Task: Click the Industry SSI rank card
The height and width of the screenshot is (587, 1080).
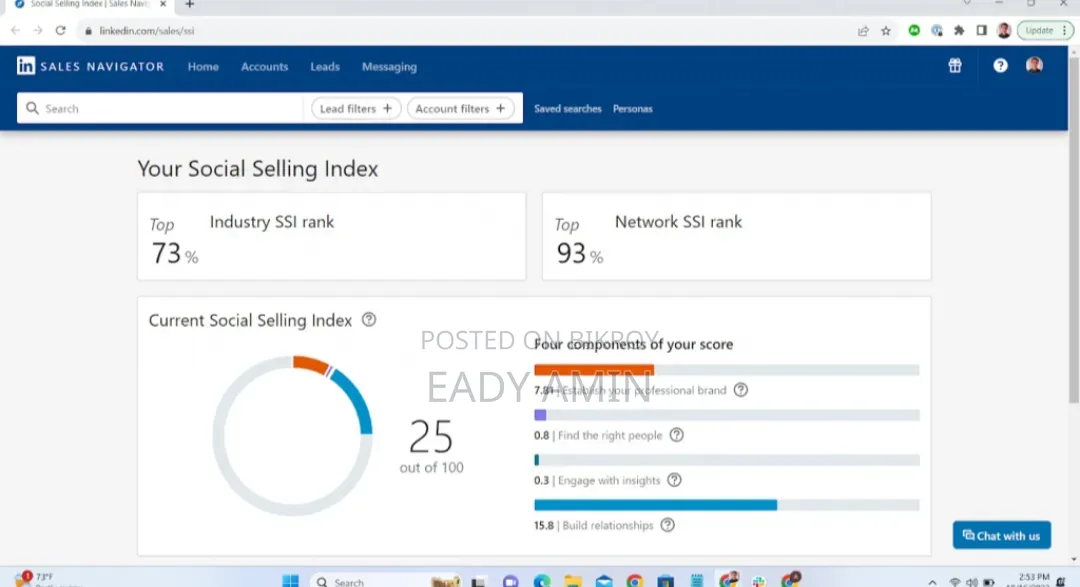Action: coord(331,236)
